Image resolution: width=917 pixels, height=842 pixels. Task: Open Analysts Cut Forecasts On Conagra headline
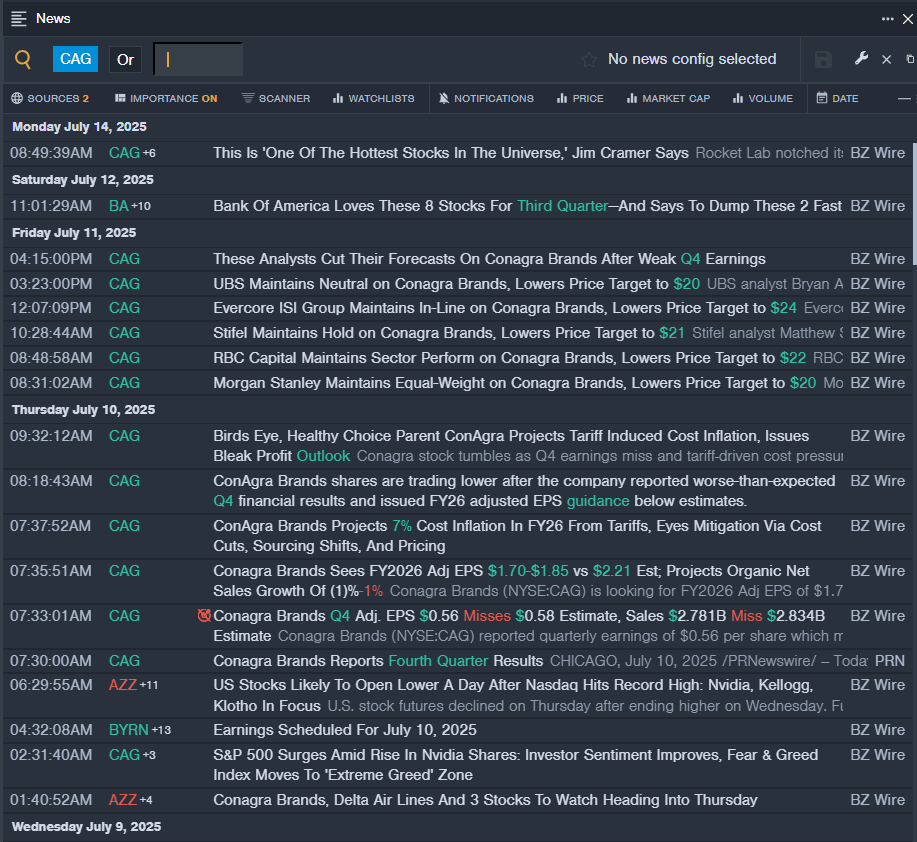pyautogui.click(x=489, y=258)
